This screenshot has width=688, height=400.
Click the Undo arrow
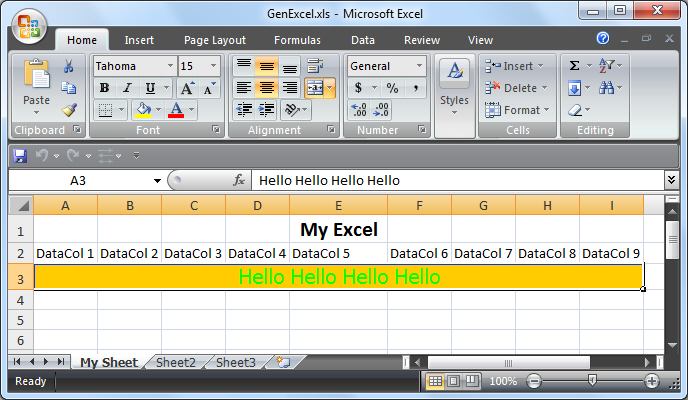pos(42,155)
